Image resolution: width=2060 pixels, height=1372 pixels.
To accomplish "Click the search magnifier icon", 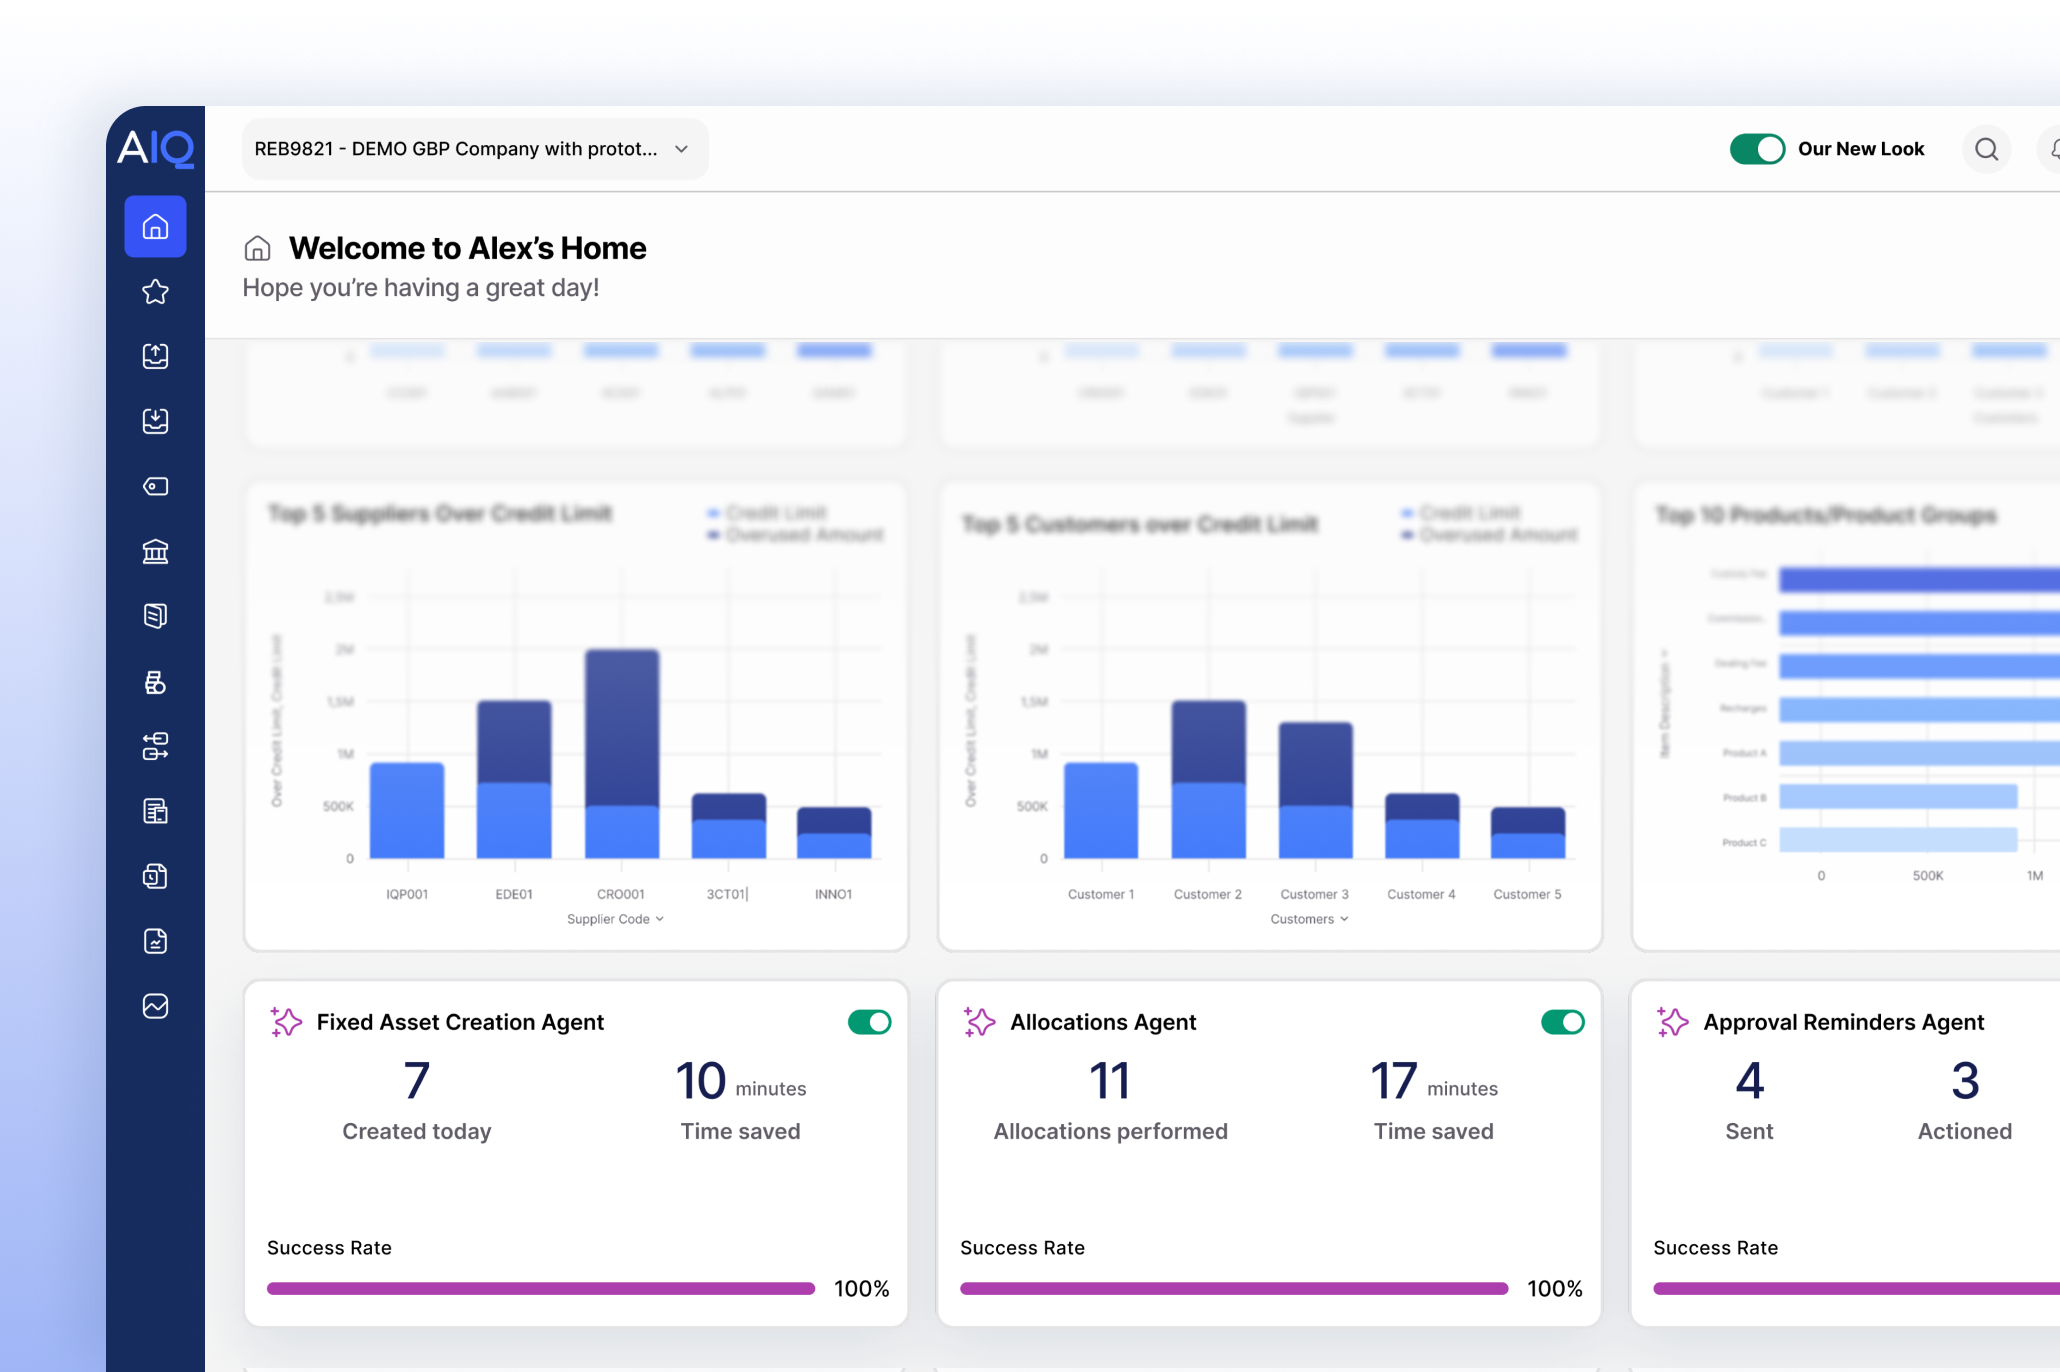I will pyautogui.click(x=1986, y=149).
